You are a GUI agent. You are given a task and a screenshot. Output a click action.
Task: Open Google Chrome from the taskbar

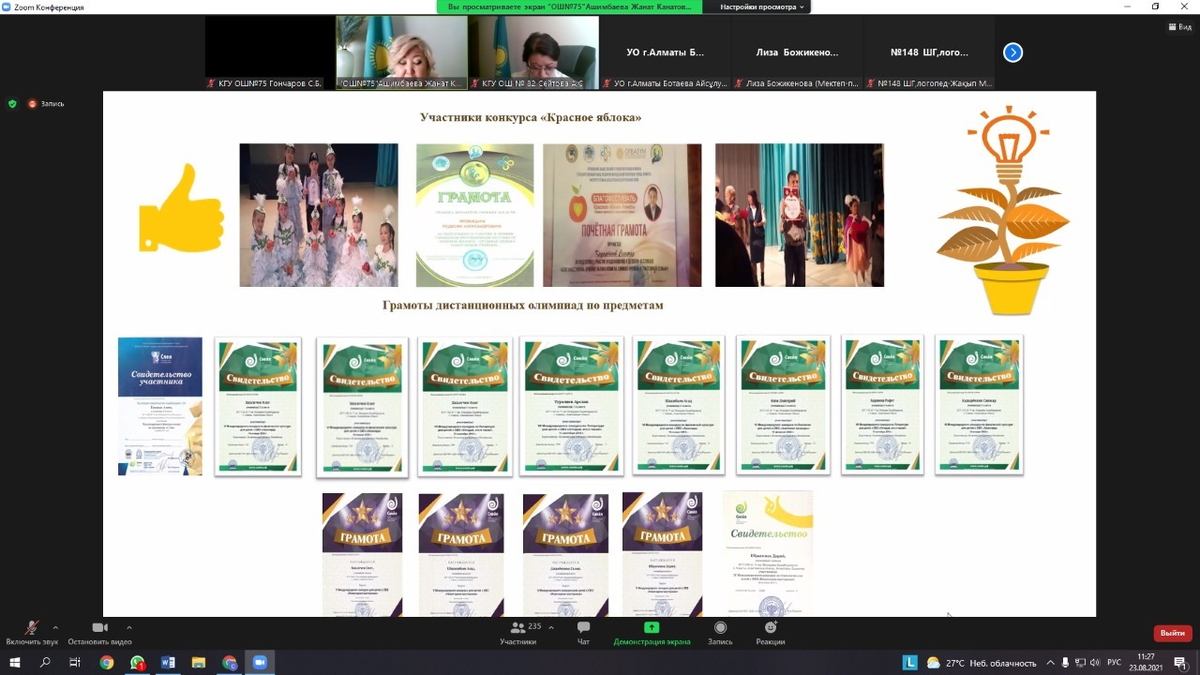(107, 662)
